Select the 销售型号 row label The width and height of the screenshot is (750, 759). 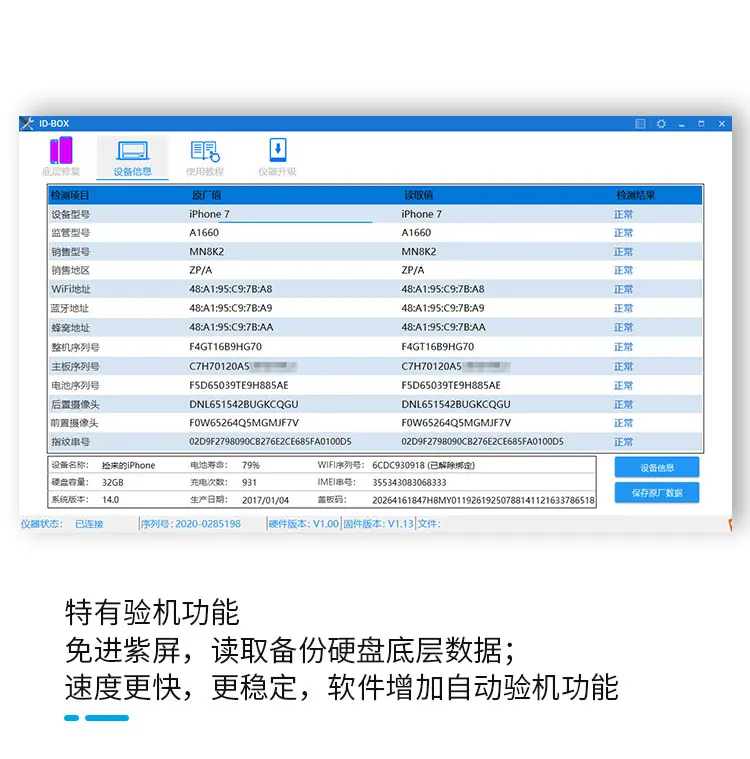(x=71, y=252)
